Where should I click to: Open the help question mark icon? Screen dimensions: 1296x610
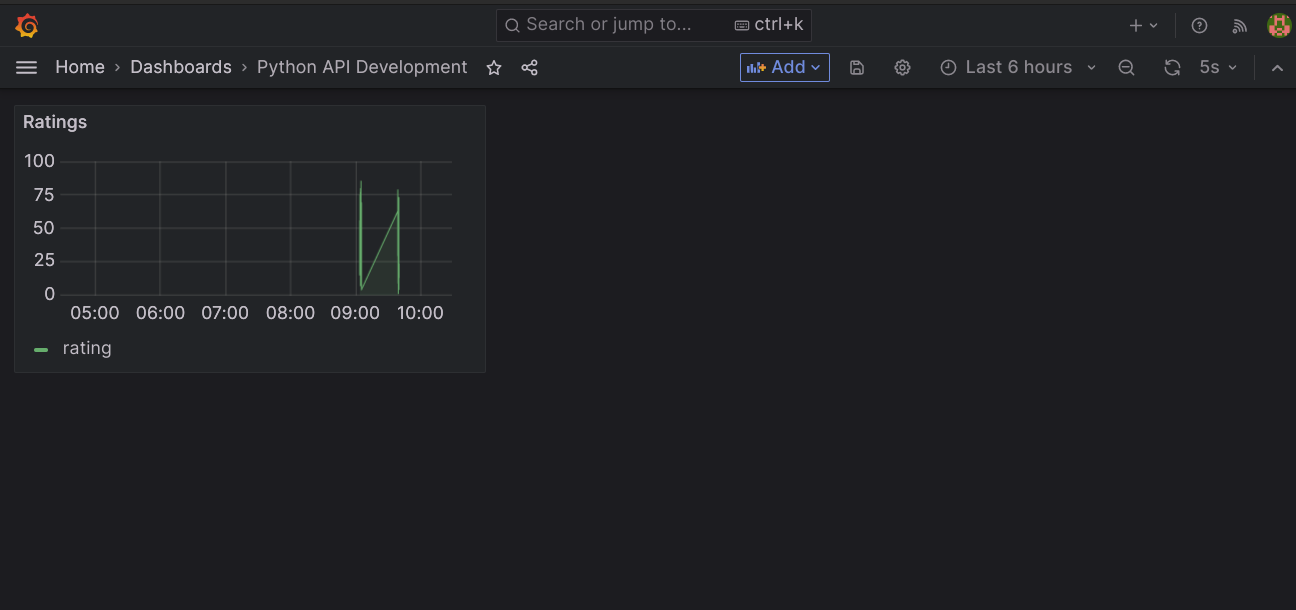point(1200,25)
